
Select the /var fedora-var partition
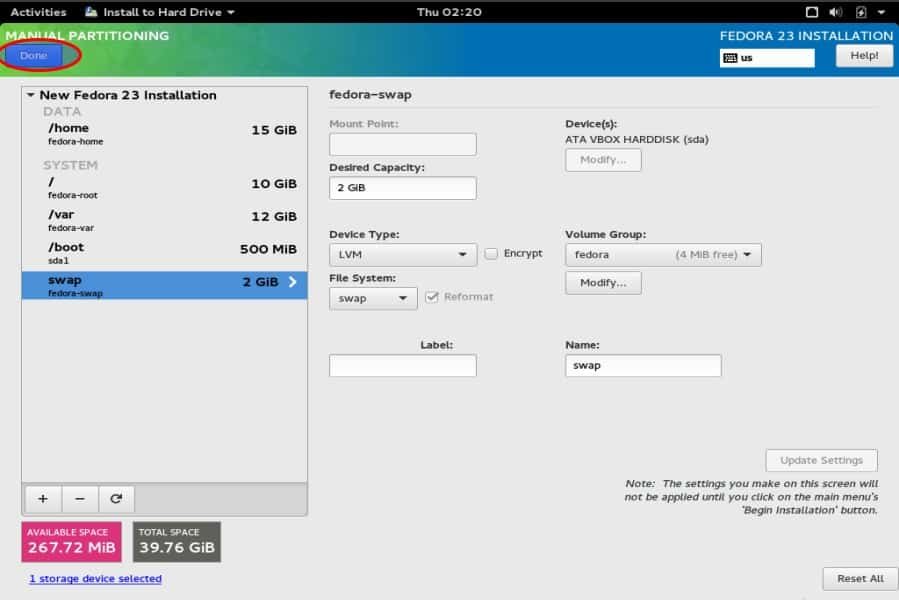(x=165, y=220)
